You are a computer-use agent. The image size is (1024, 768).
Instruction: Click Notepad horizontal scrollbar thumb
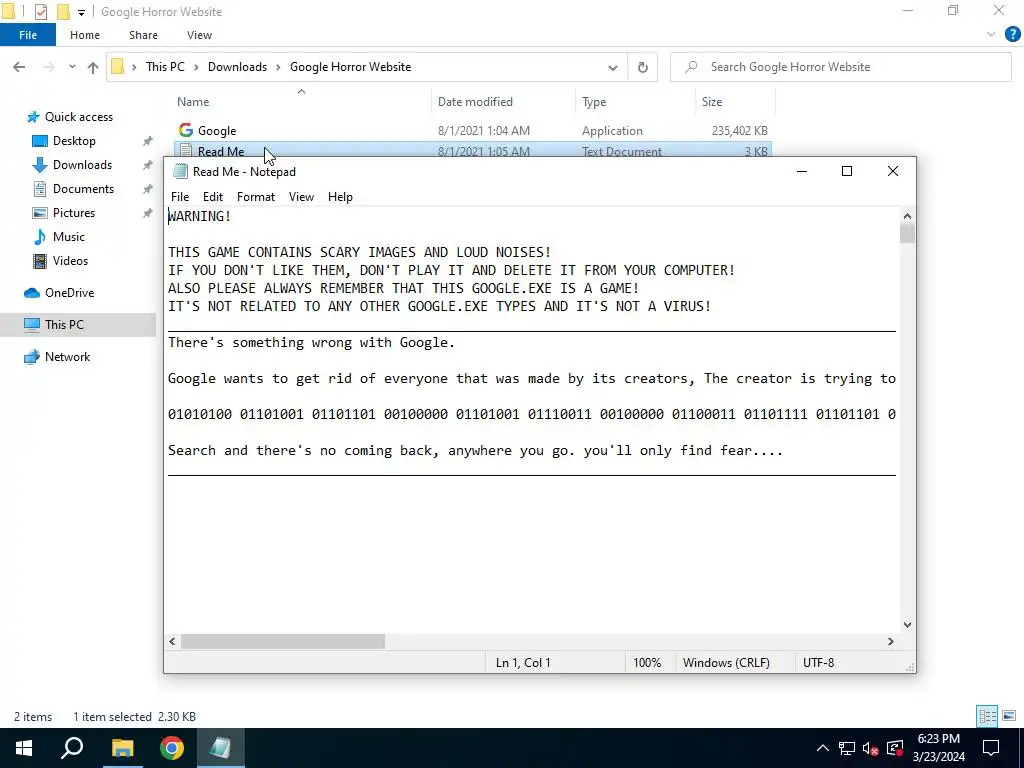pos(283,641)
